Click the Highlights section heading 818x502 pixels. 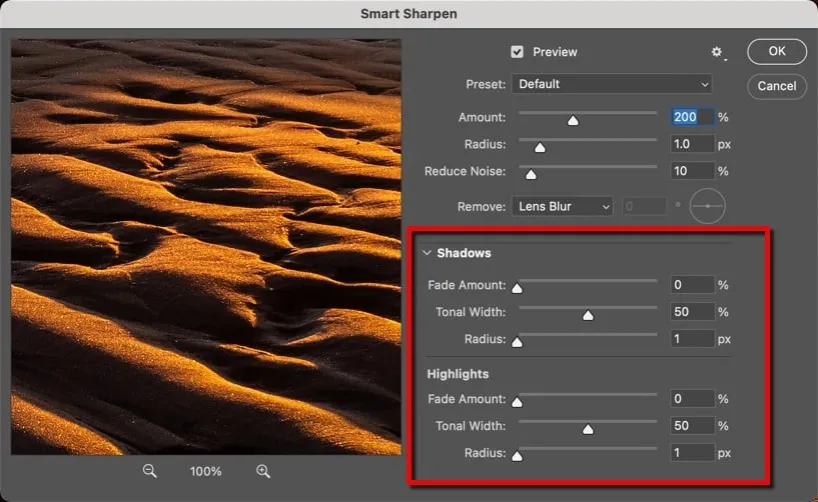point(458,374)
